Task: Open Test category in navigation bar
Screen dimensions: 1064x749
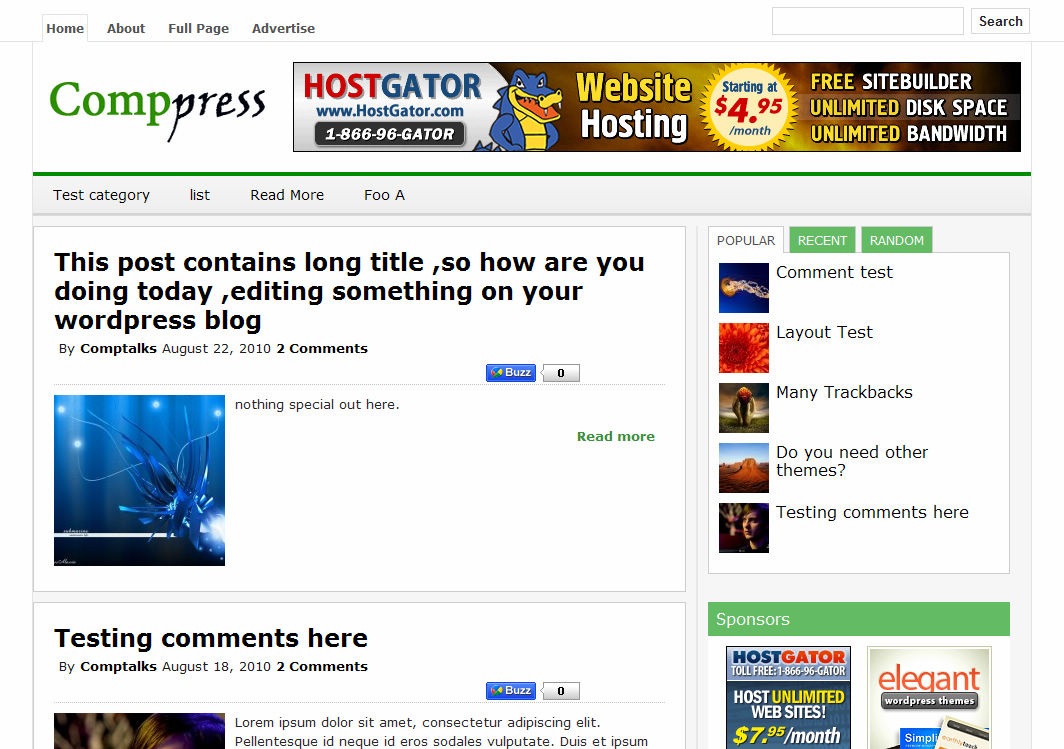Action: tap(101, 195)
